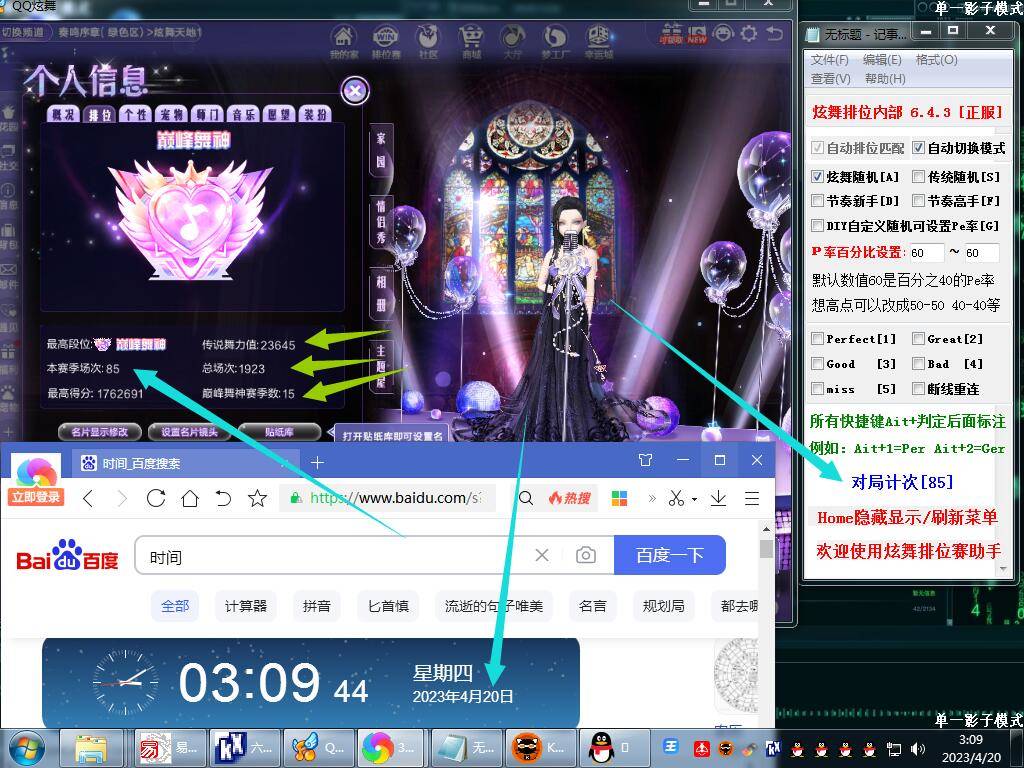This screenshot has width=1024, height=768.
Task: Open the 幸运城 dice icon
Action: pyautogui.click(x=598, y=39)
